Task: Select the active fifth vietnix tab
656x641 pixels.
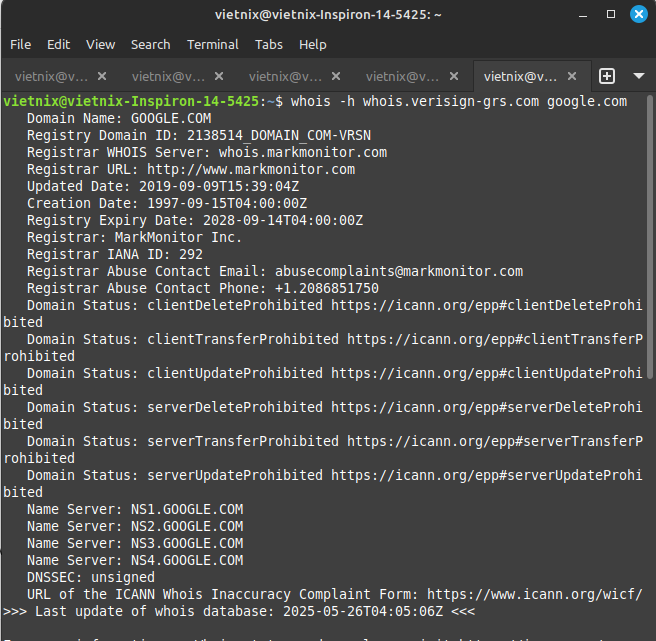Action: 520,77
